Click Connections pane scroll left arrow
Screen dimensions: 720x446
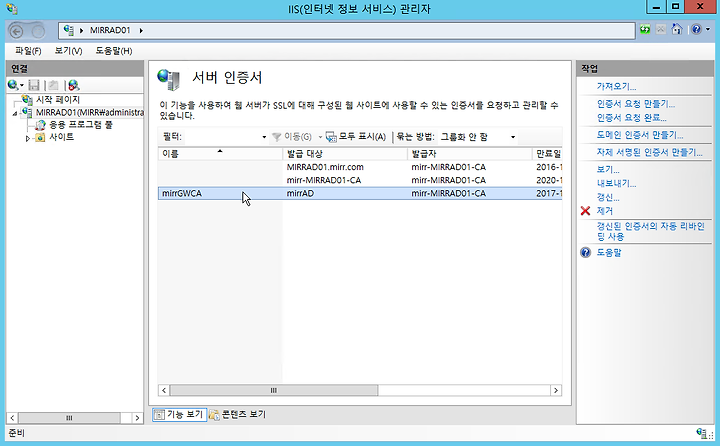tap(12, 418)
